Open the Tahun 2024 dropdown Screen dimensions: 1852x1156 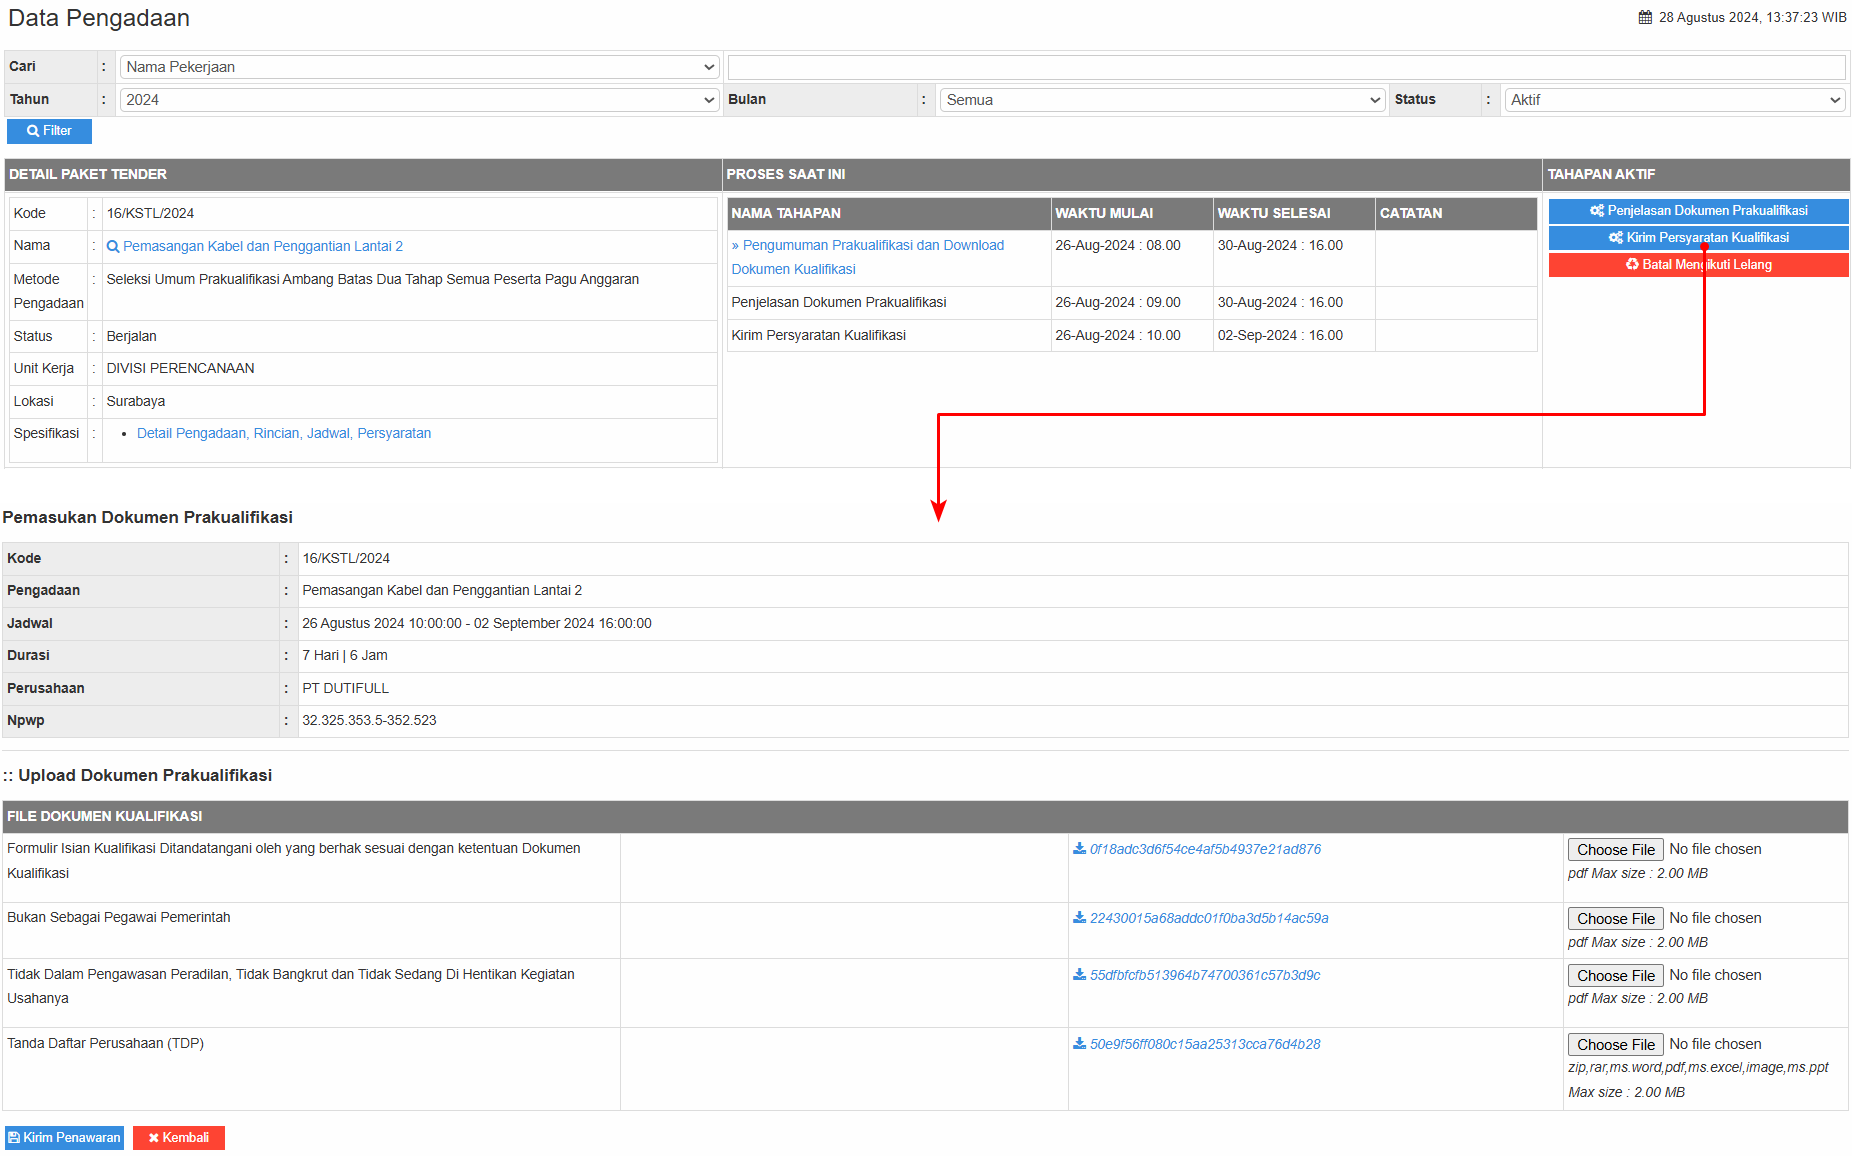pyautogui.click(x=419, y=100)
